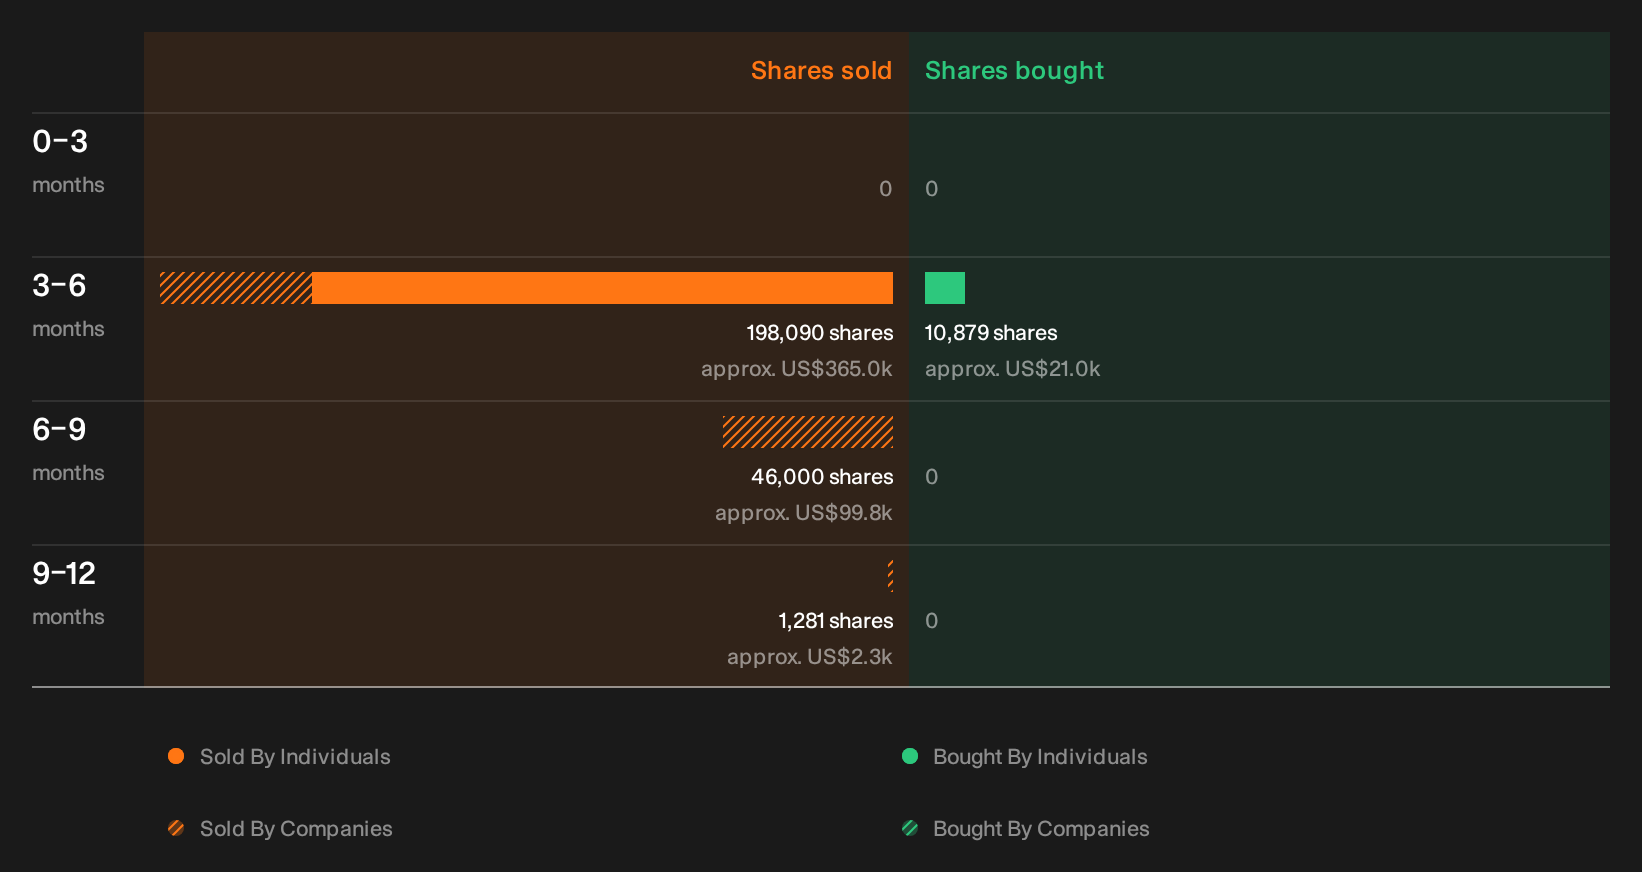The width and height of the screenshot is (1642, 872).
Task: Click the hatched company-sold segment in 3-6 months
Action: pyautogui.click(x=236, y=288)
